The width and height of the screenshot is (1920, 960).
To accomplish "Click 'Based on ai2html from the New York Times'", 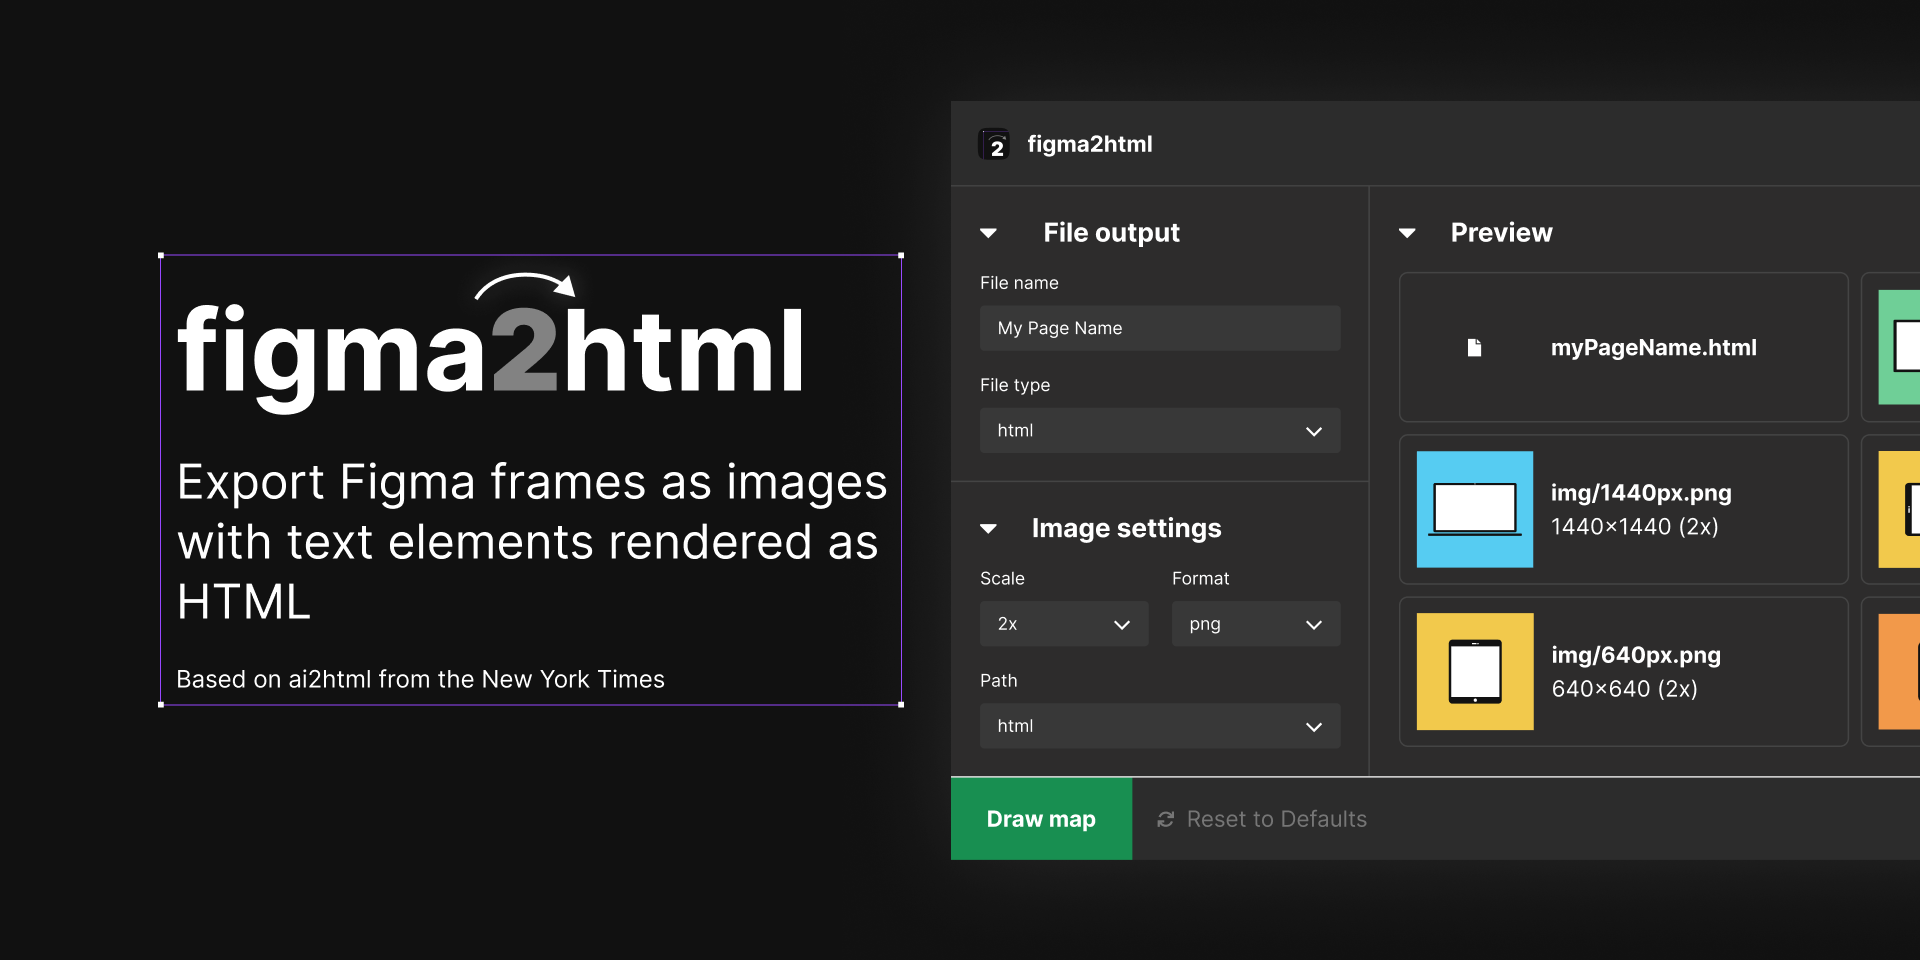I will [420, 679].
